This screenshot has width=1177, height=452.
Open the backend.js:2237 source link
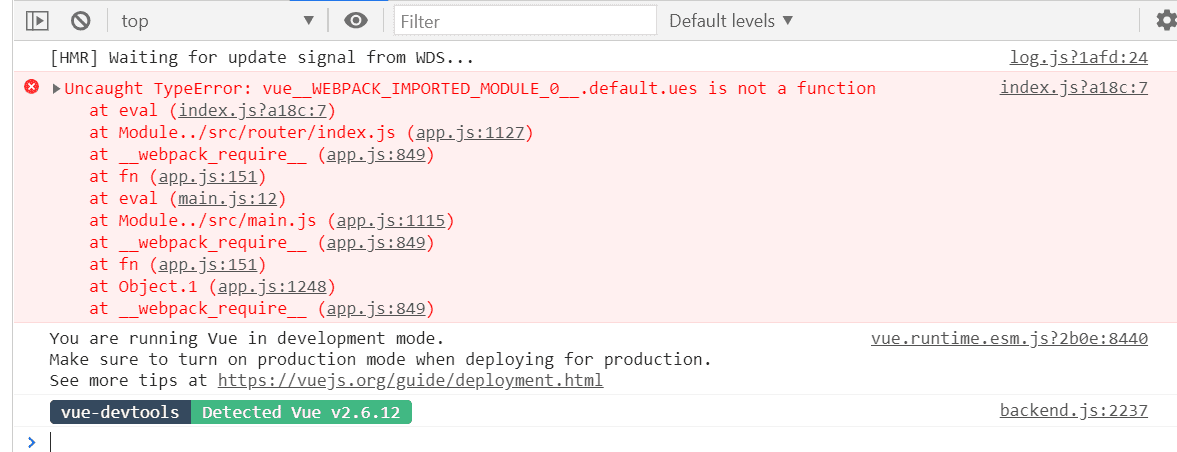pyautogui.click(x=1073, y=410)
